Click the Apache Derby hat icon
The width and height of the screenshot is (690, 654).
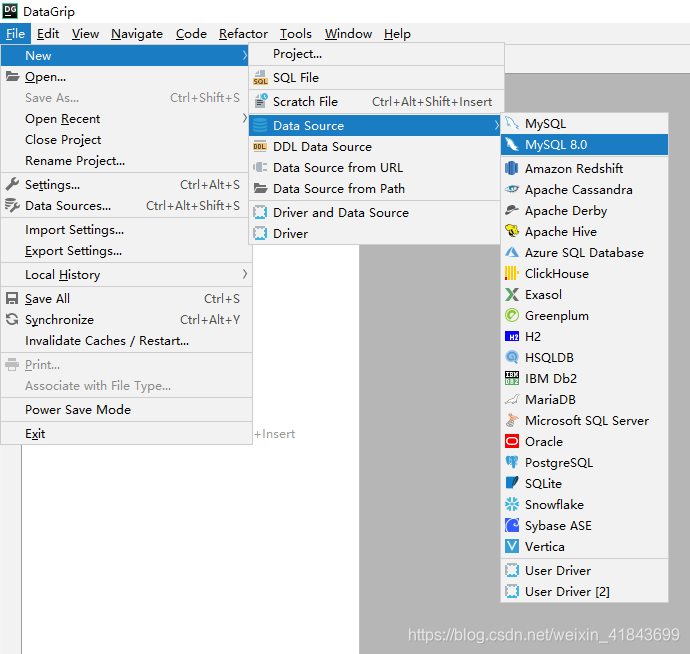[x=511, y=210]
